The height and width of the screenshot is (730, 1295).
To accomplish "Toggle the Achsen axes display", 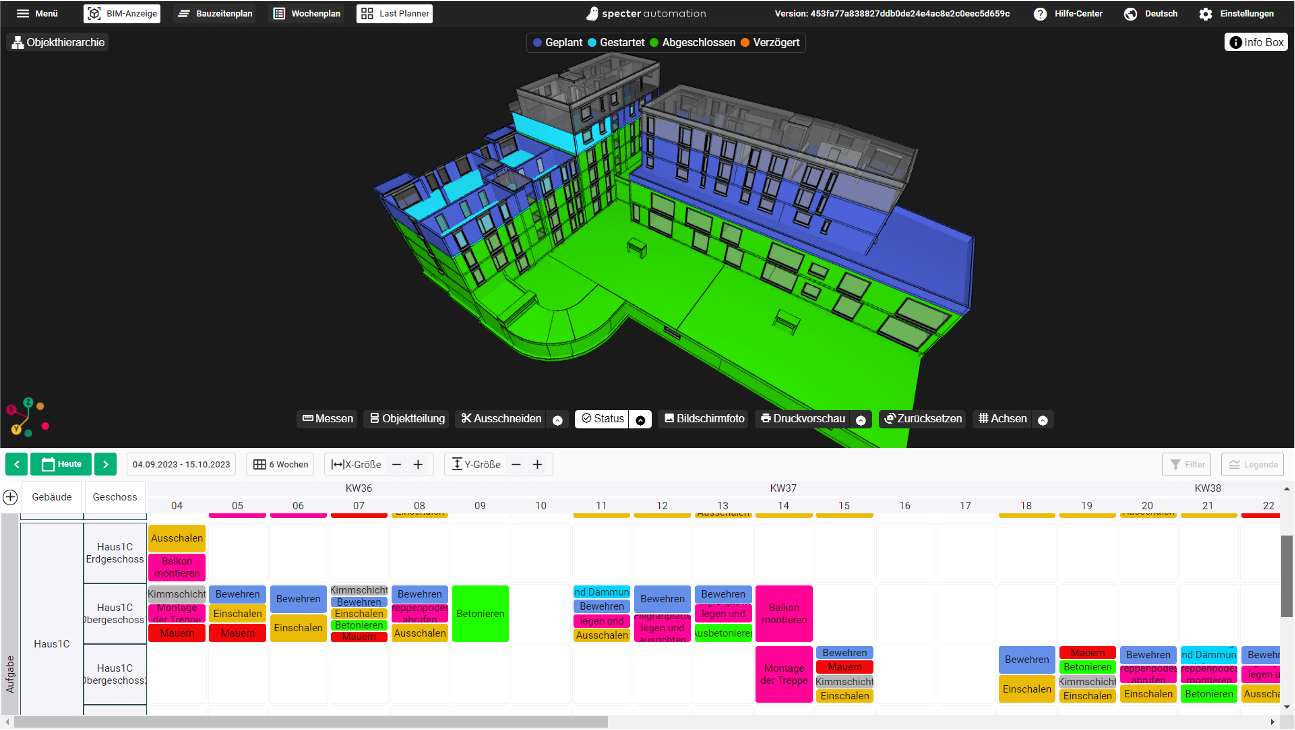I will click(1002, 418).
